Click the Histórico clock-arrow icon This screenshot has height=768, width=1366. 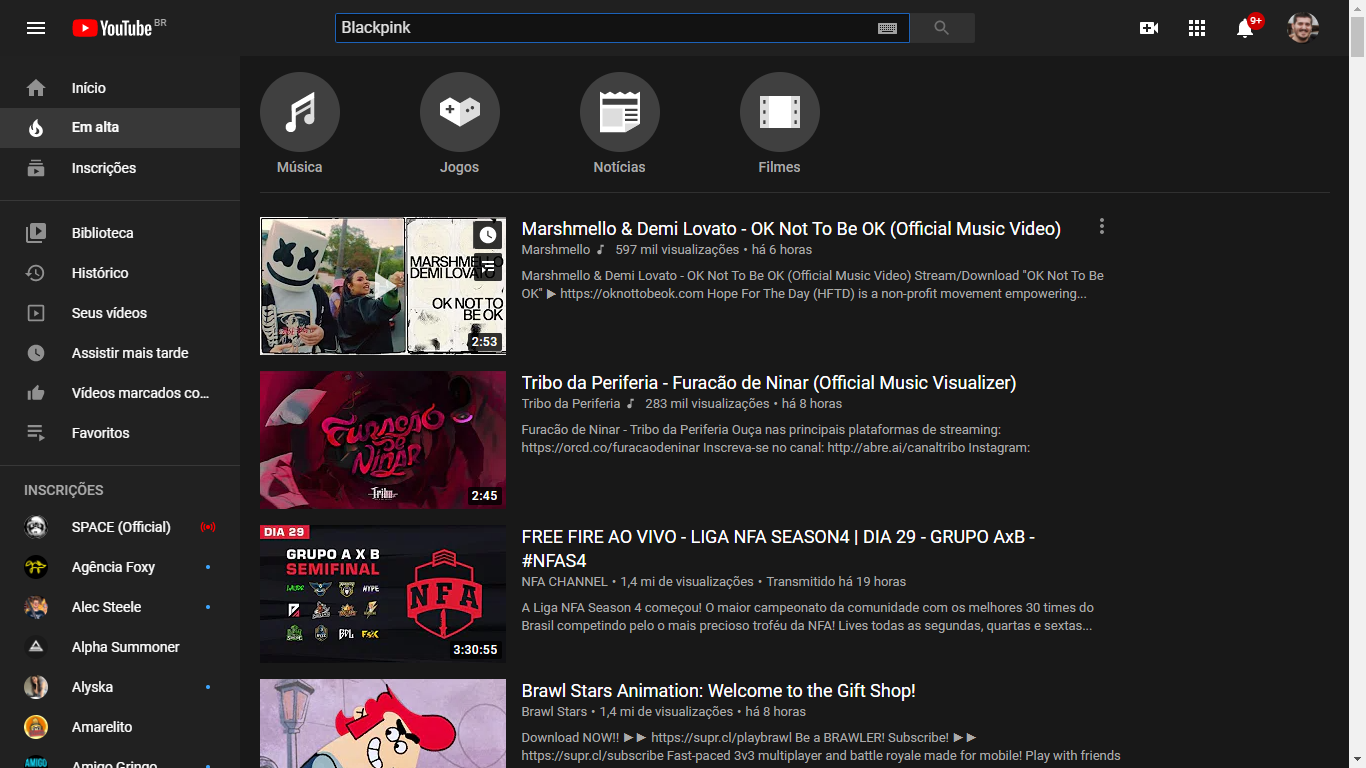(x=36, y=273)
